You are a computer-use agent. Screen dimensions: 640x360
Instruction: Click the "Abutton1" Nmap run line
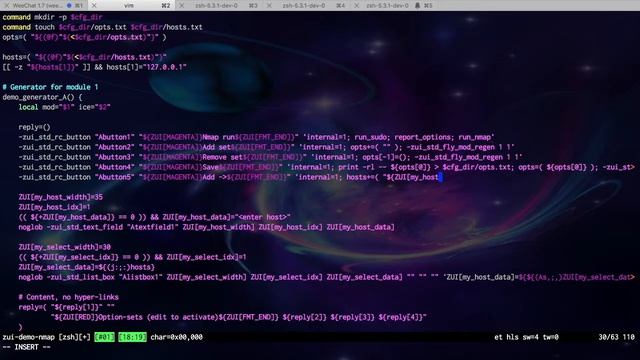coord(256,137)
